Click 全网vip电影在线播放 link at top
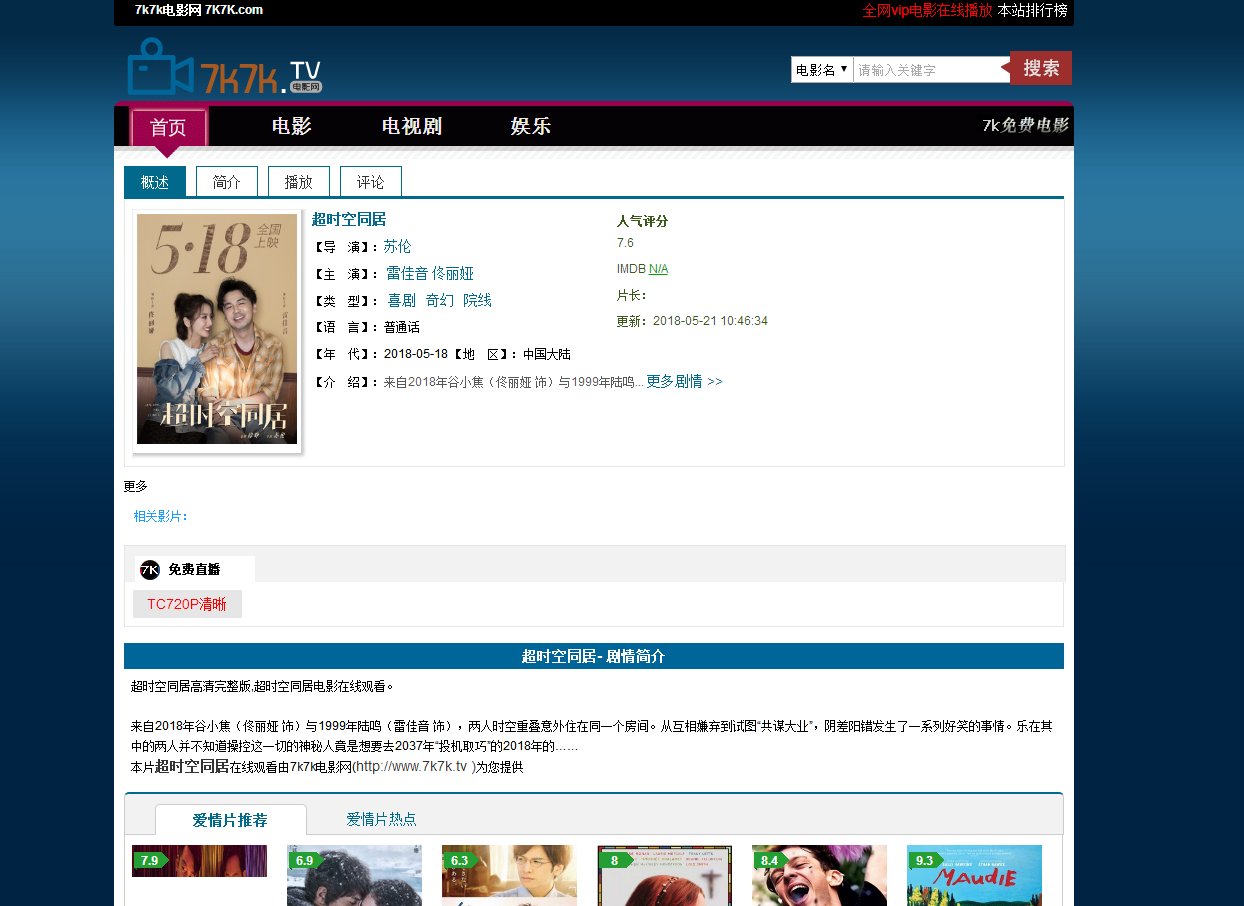Viewport: 1244px width, 906px height. click(927, 11)
